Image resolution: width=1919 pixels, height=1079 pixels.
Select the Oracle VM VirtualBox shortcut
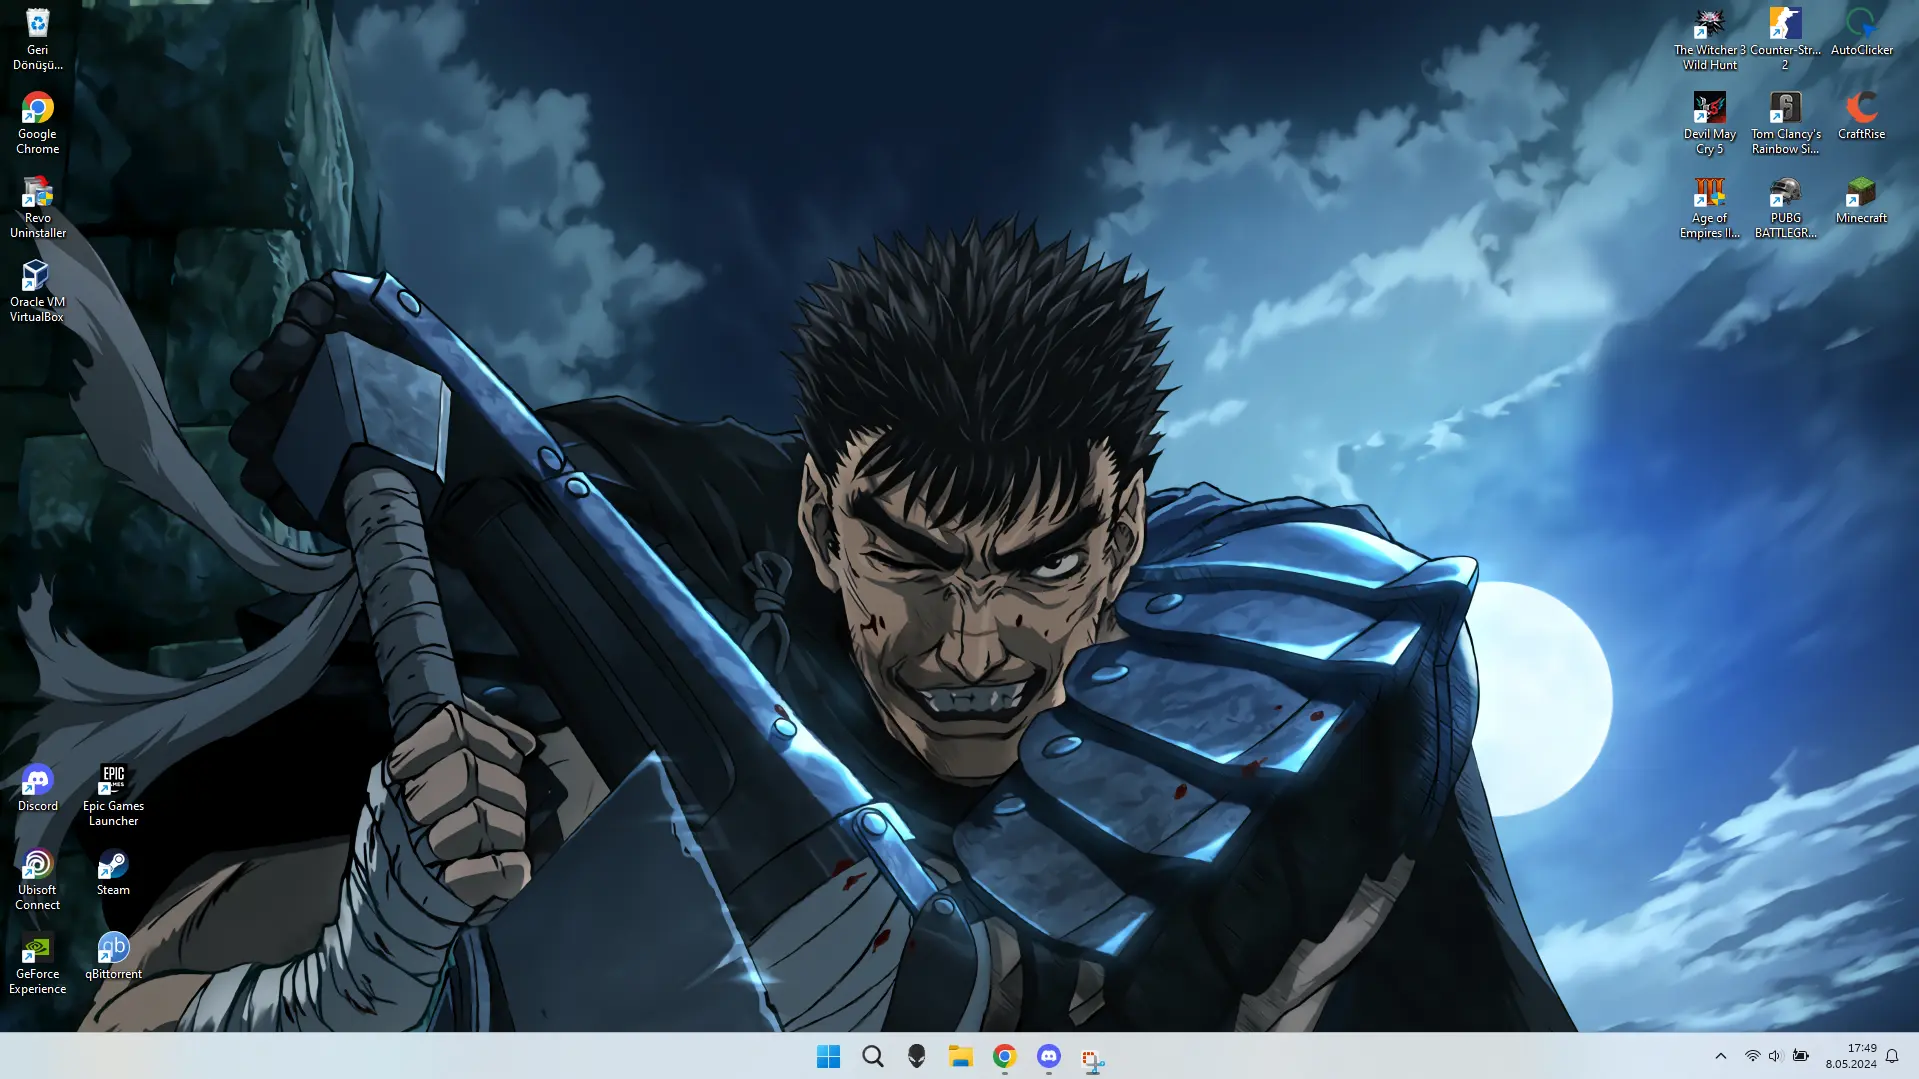click(x=37, y=290)
